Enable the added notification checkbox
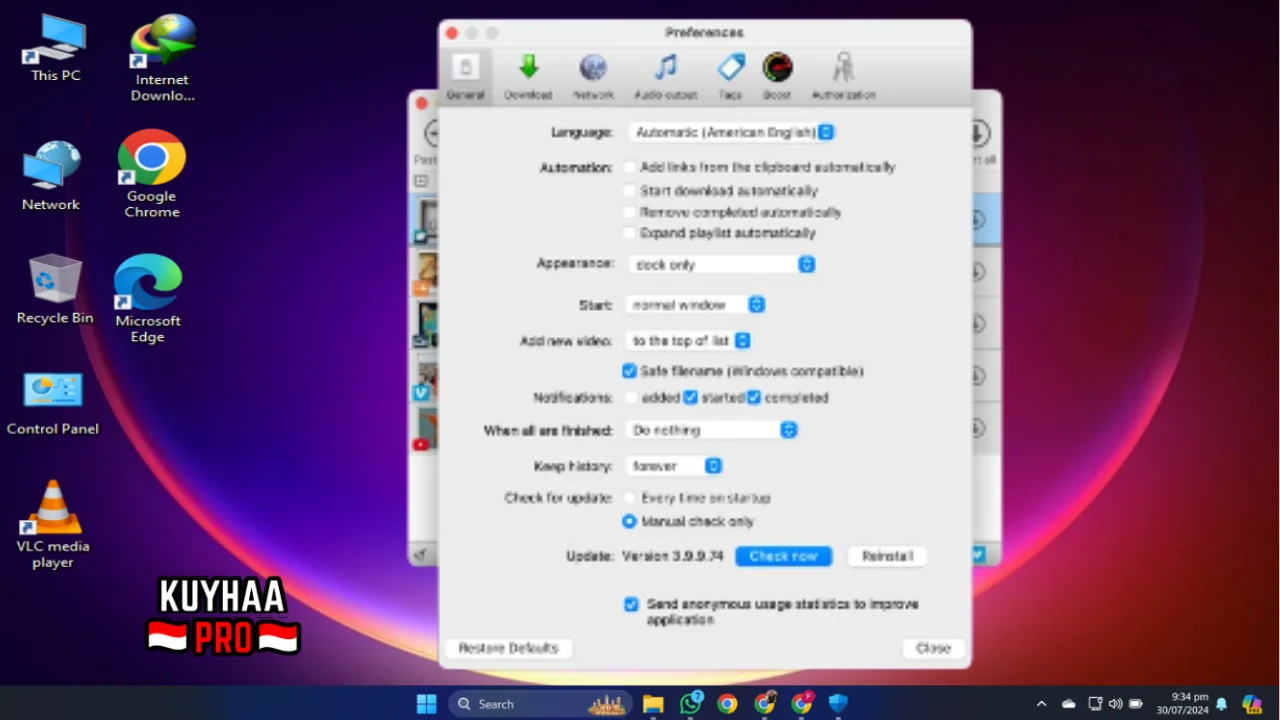Screen dimensions: 1280x720 click(630, 397)
